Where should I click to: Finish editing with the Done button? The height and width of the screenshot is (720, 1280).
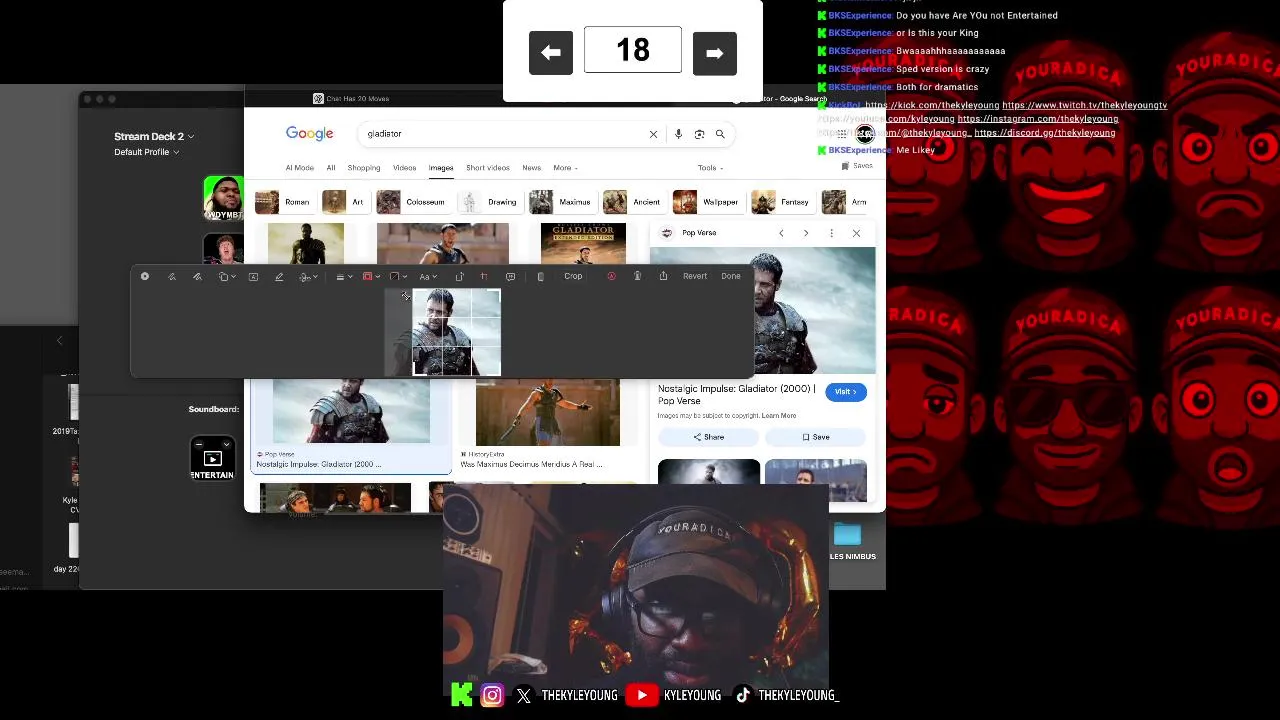(x=731, y=276)
